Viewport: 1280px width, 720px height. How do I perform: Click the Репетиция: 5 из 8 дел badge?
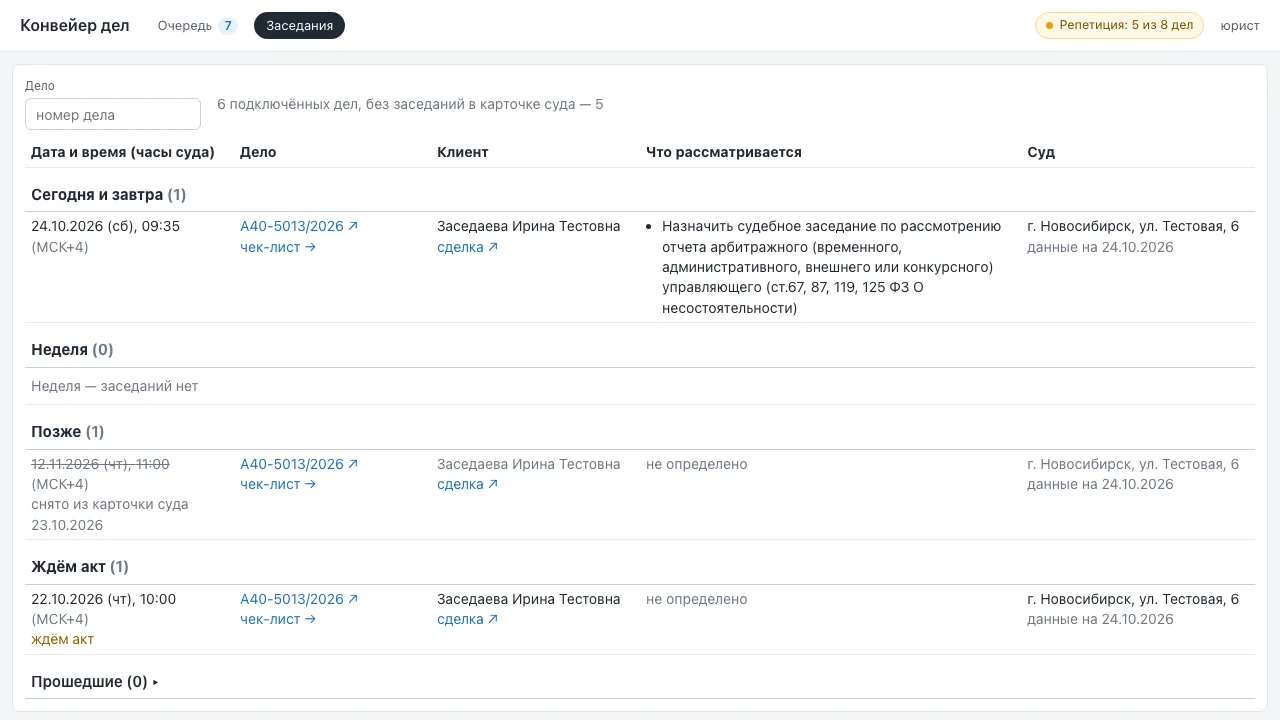point(1119,25)
